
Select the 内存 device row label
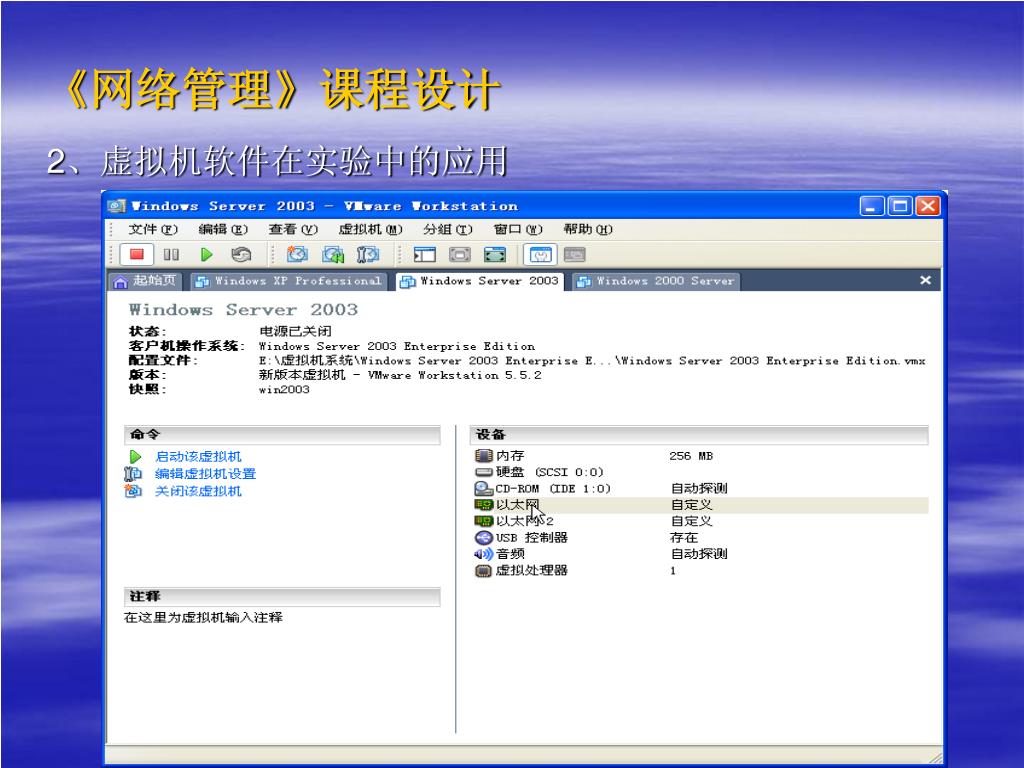[x=510, y=456]
